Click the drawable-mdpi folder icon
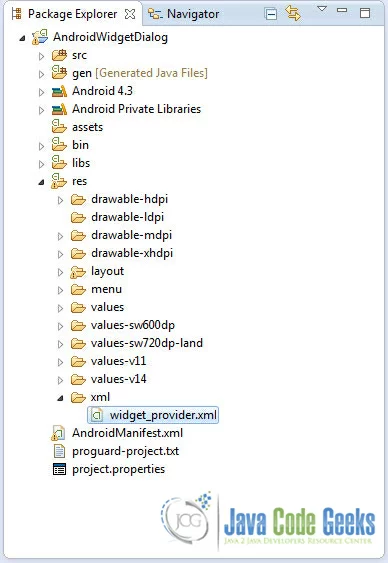Image resolution: width=388 pixels, height=563 pixels. pyautogui.click(x=78, y=235)
